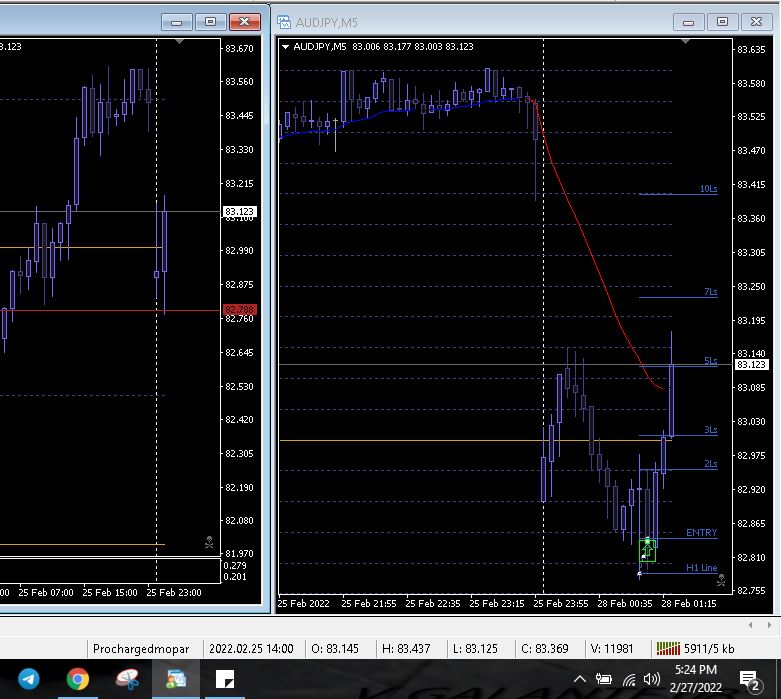The image size is (781, 699).
Task: Close the AUDJPY,M5 chart window
Action: click(756, 22)
